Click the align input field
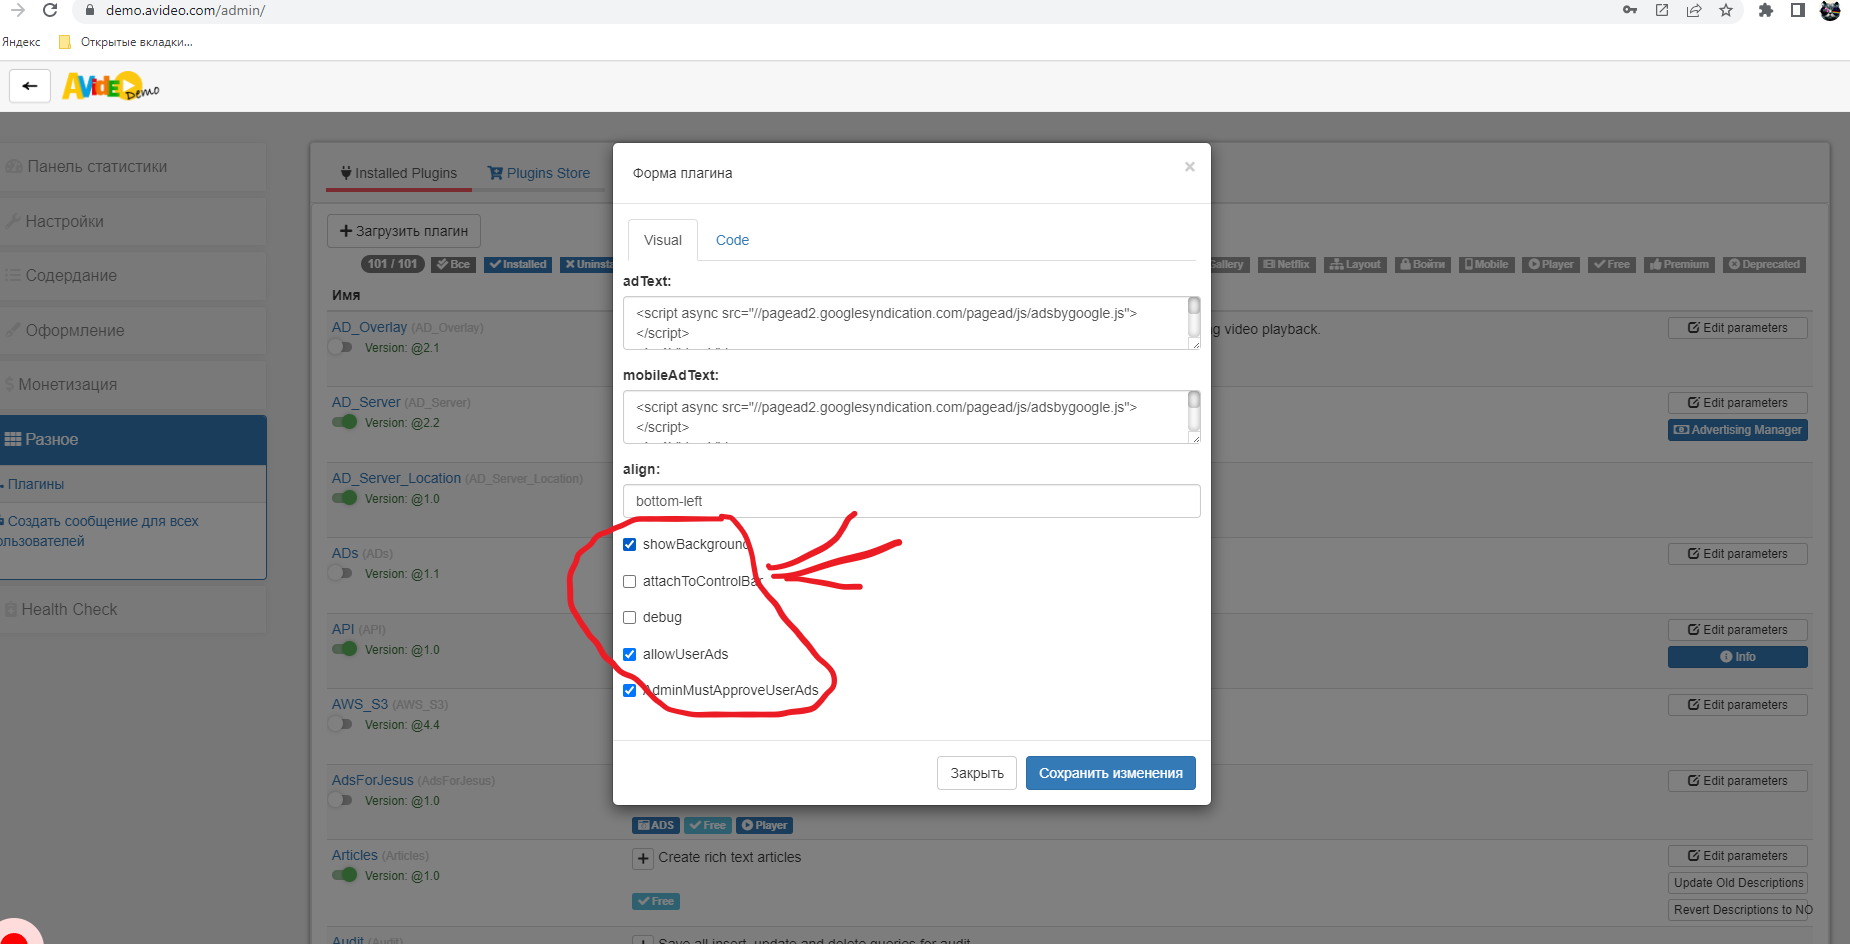This screenshot has height=944, width=1850. click(x=911, y=501)
